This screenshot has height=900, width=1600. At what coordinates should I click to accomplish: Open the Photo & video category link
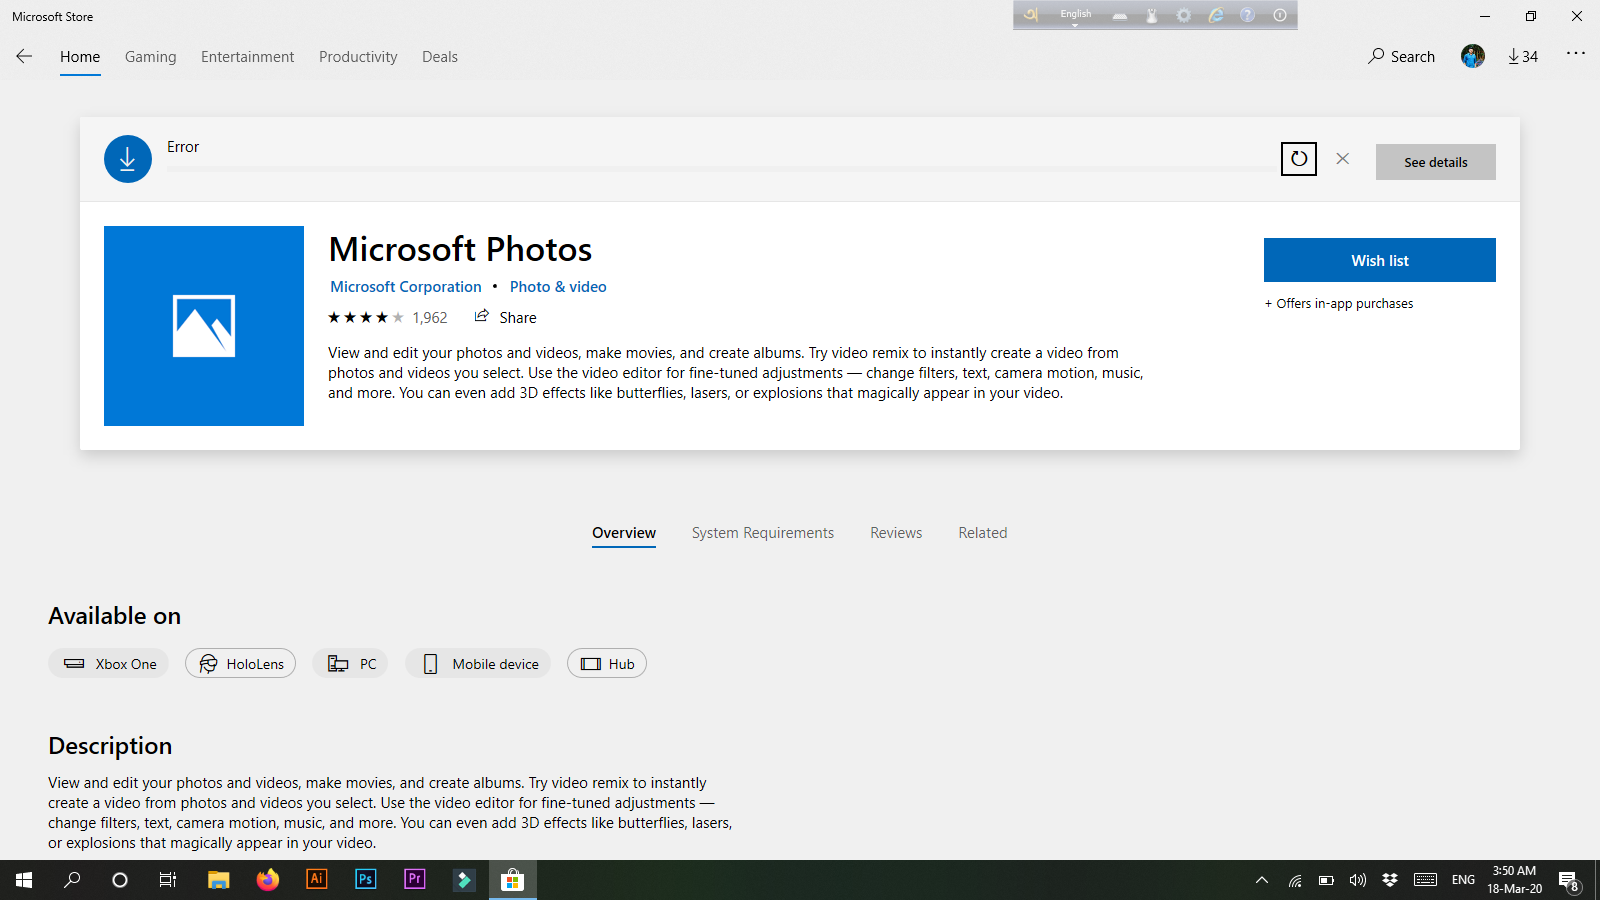(x=558, y=287)
